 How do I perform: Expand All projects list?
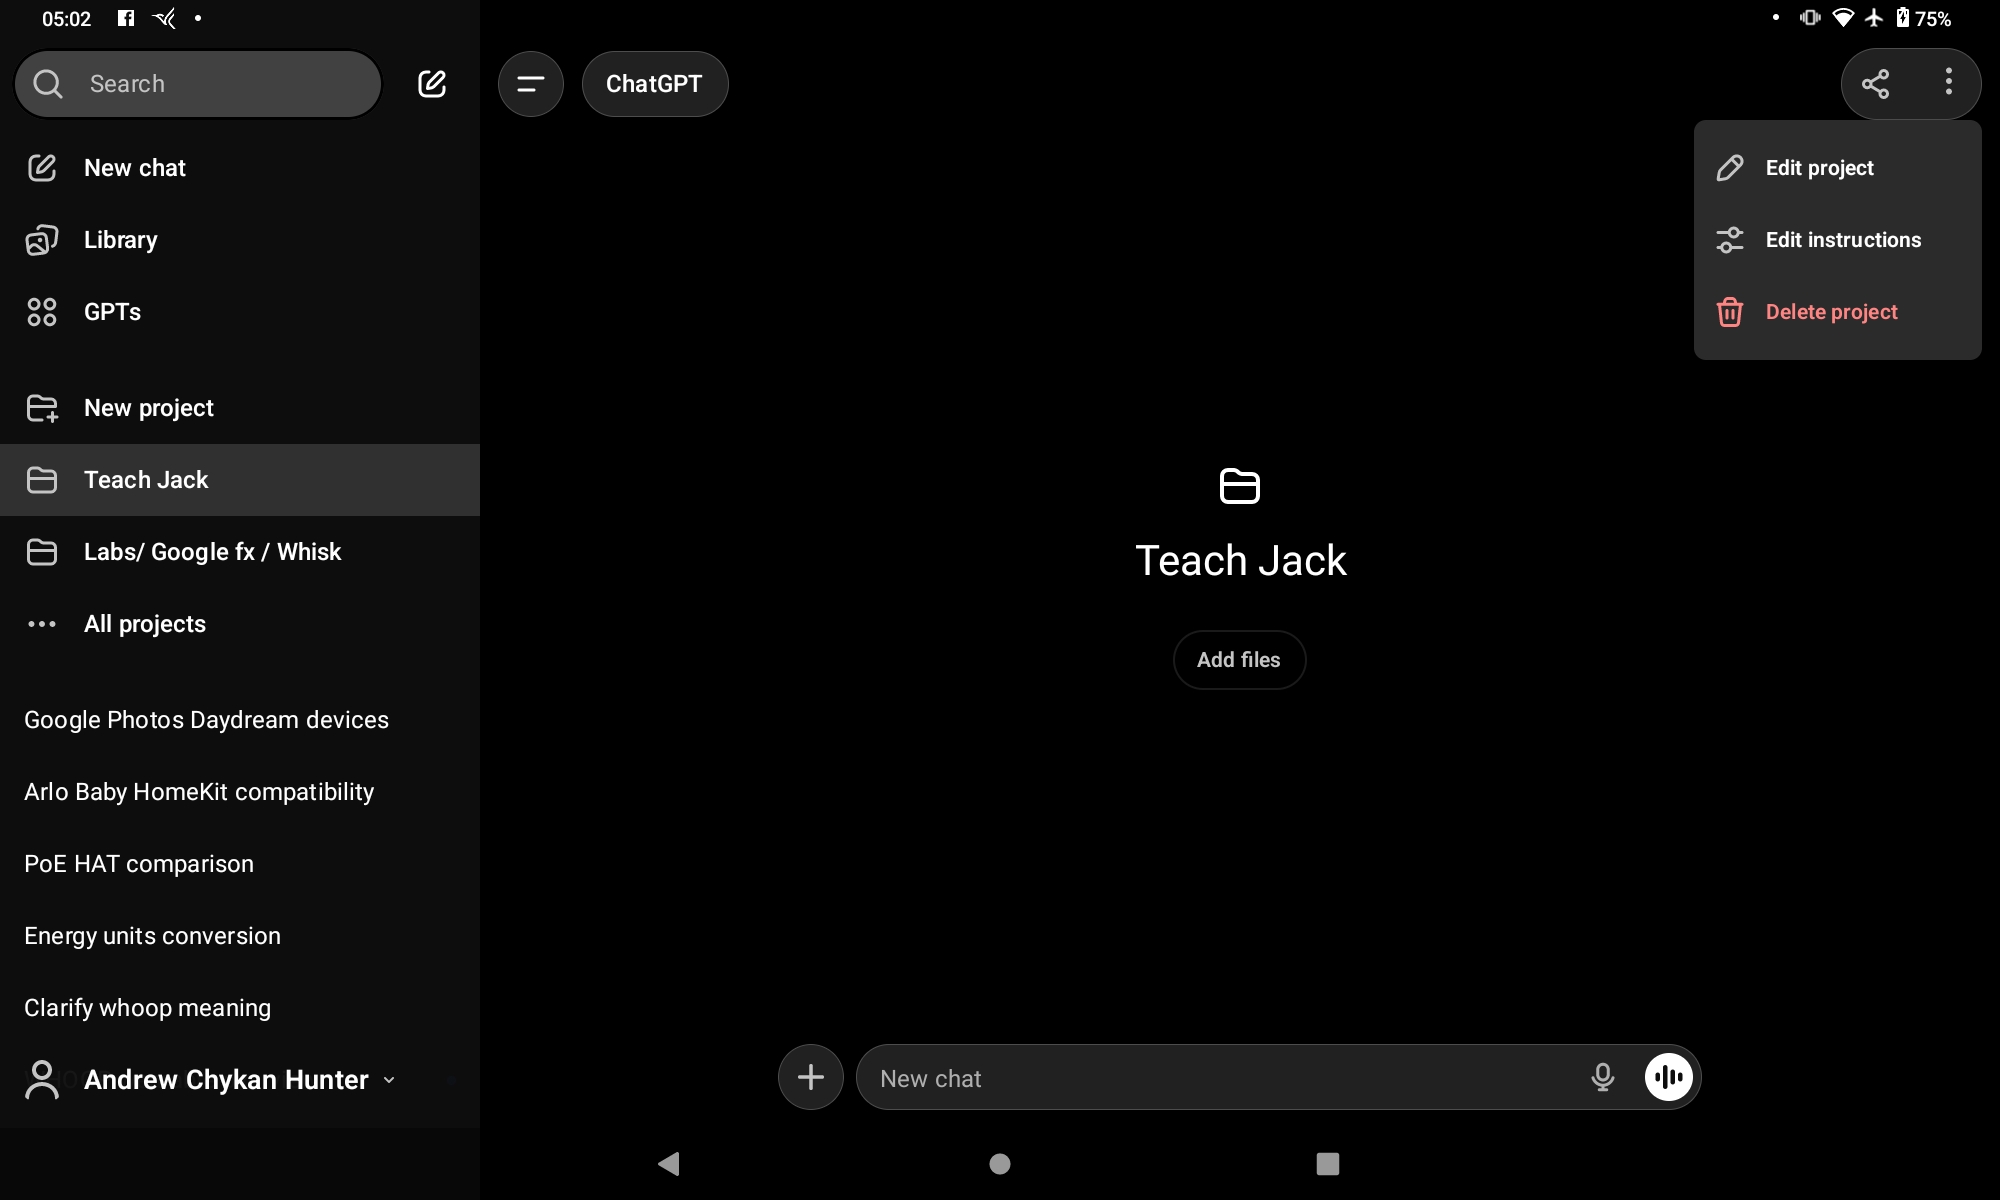(144, 624)
